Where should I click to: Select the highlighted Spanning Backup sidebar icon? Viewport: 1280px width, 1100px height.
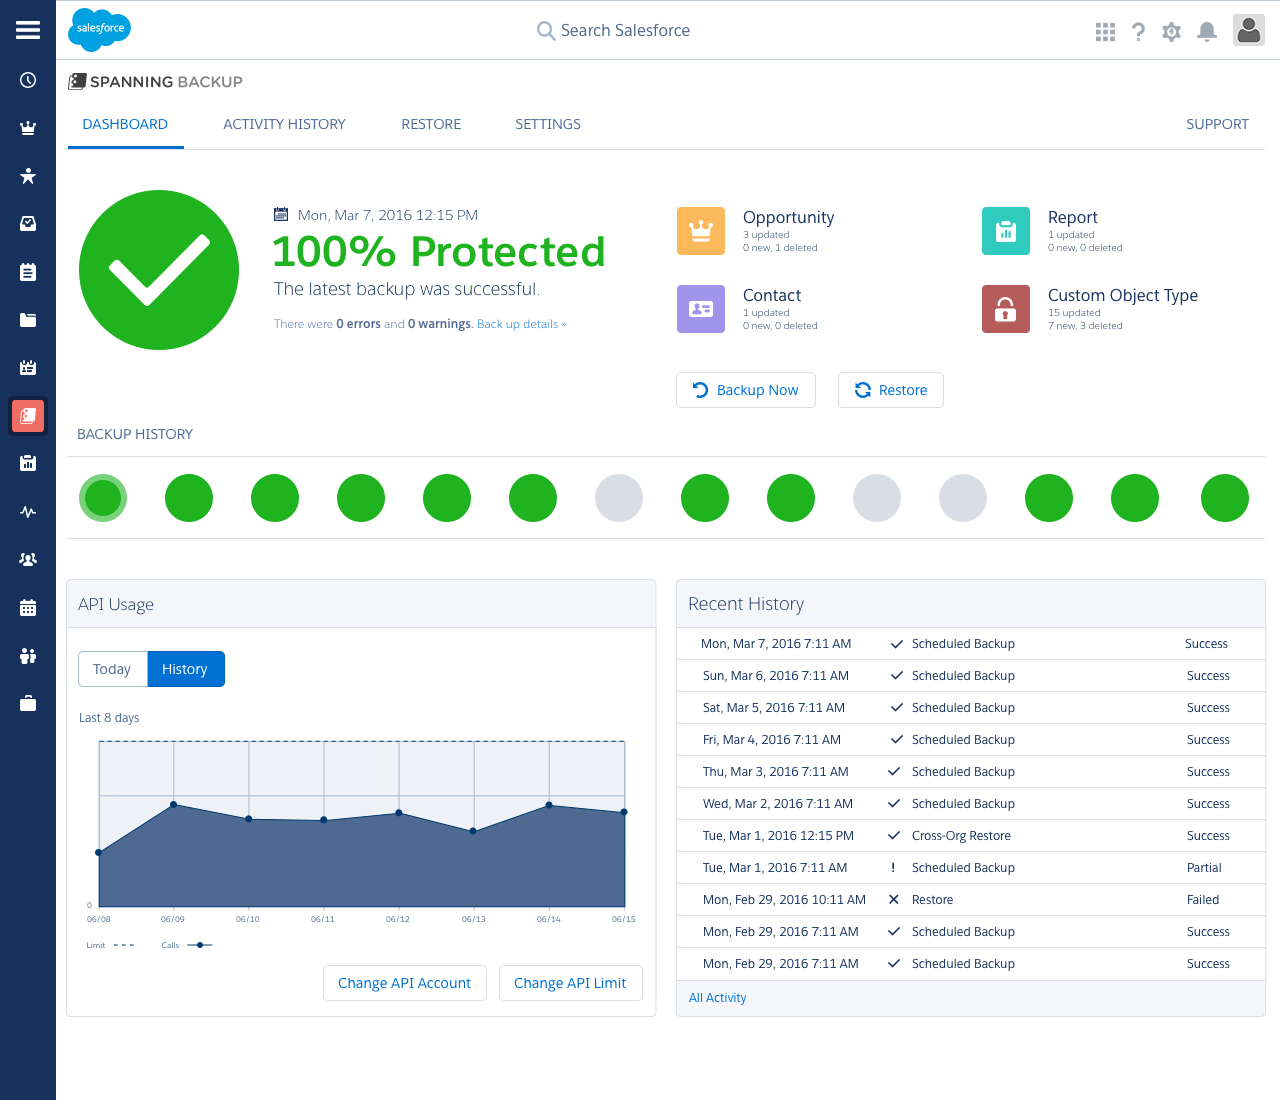(28, 415)
